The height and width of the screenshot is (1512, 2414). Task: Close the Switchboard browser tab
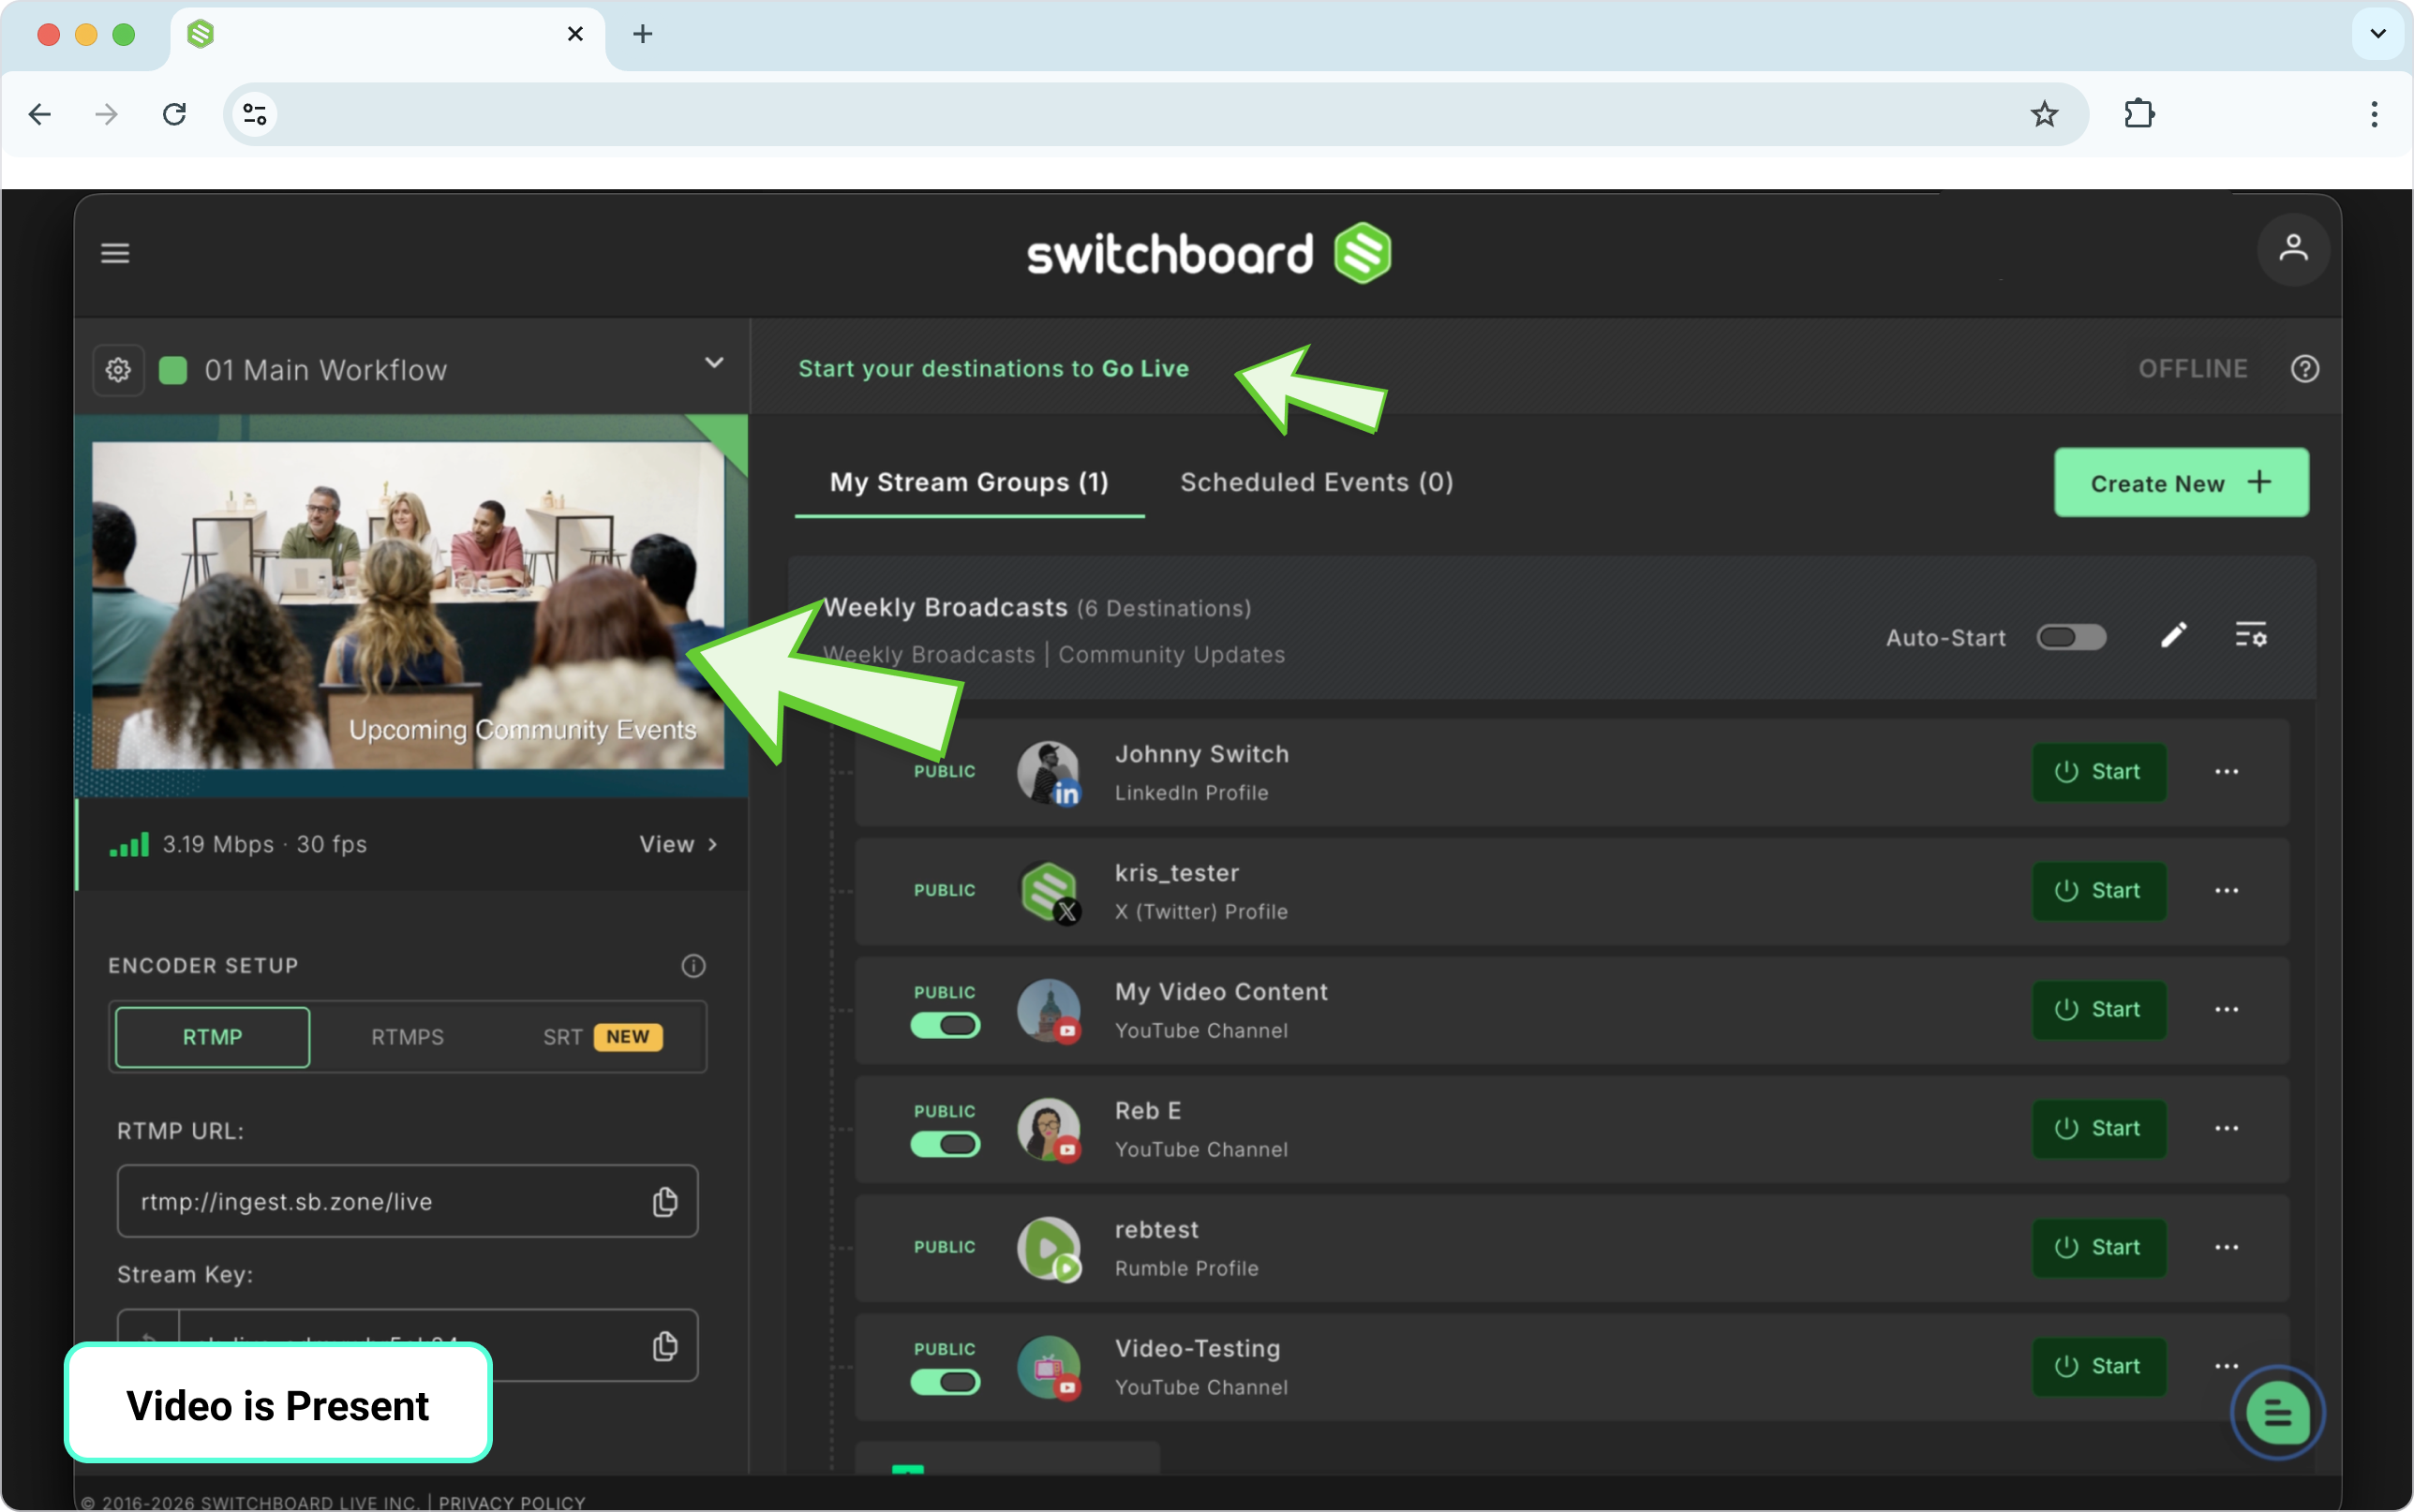tap(575, 34)
